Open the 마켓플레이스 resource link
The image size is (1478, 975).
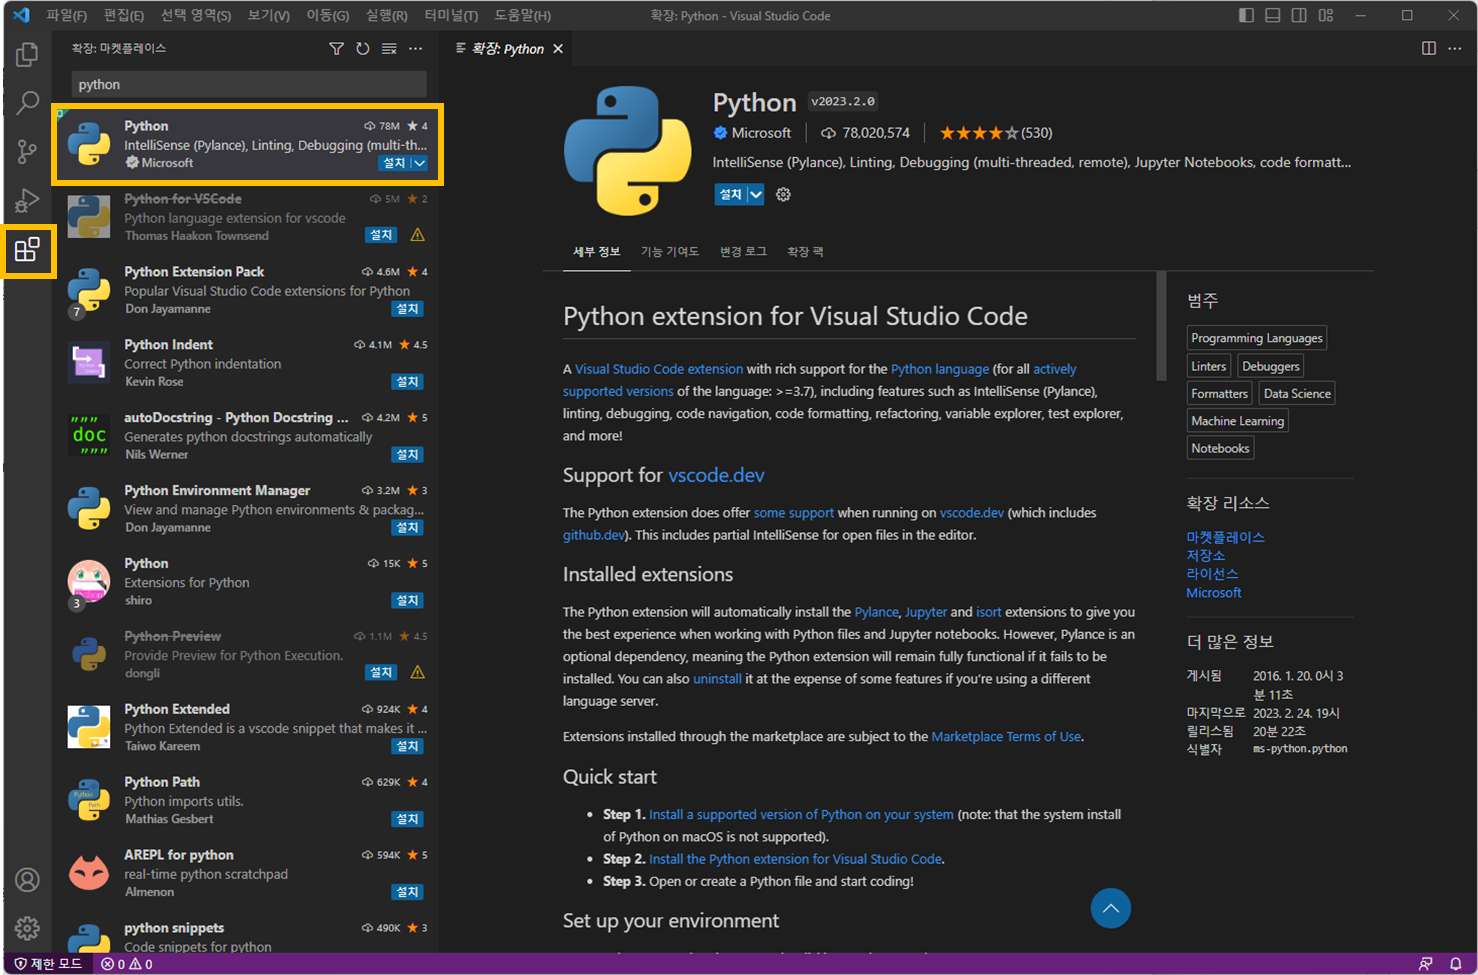coord(1225,537)
